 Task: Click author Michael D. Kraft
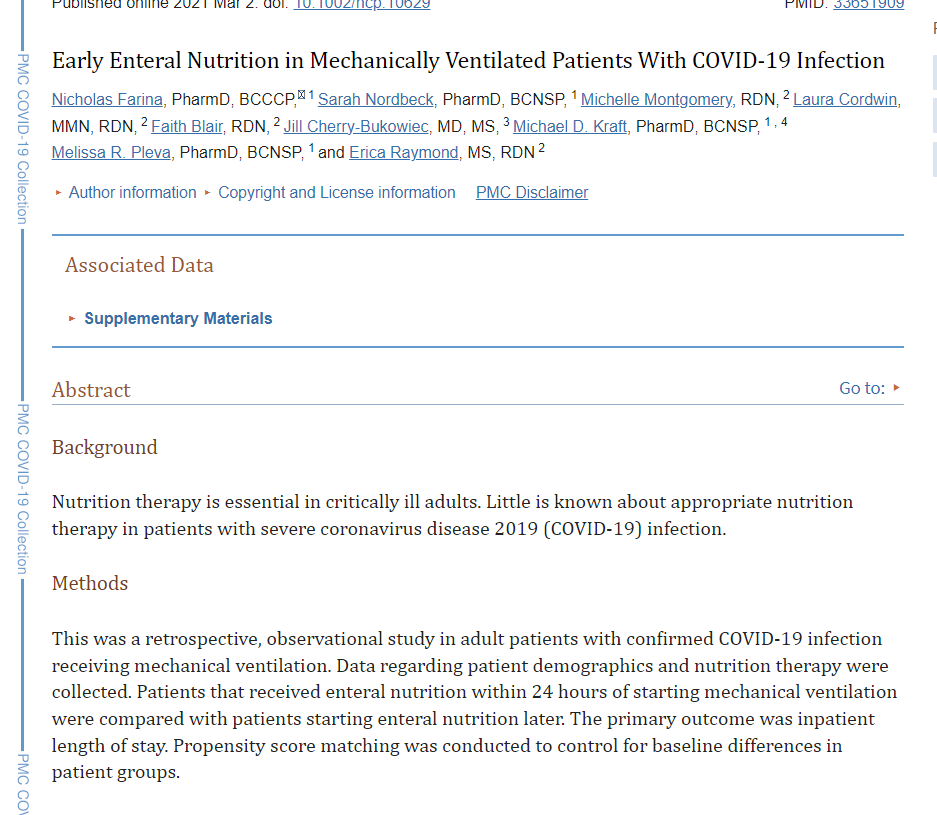tap(570, 126)
